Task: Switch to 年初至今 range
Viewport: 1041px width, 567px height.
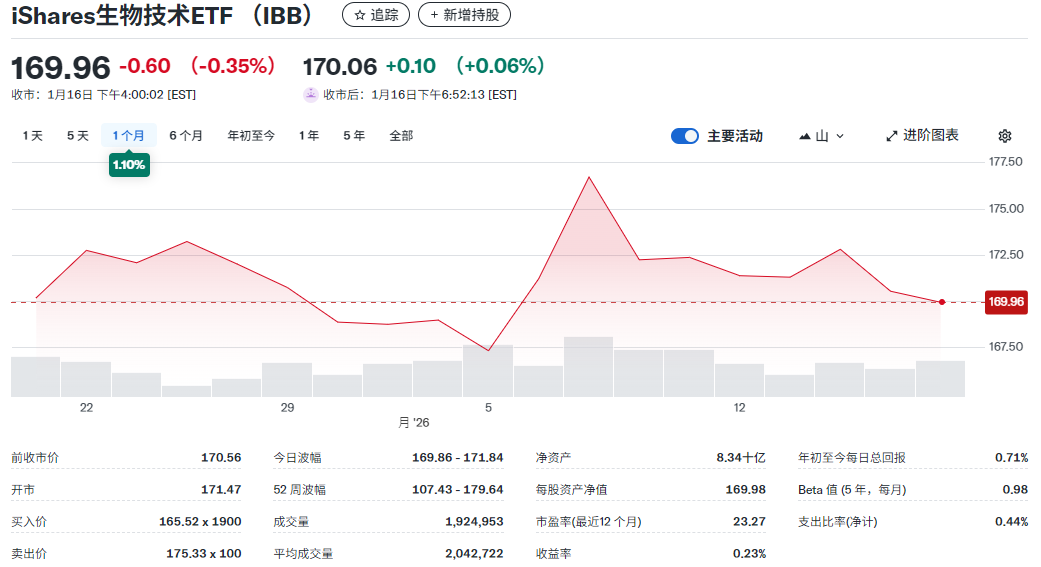Action: (251, 135)
